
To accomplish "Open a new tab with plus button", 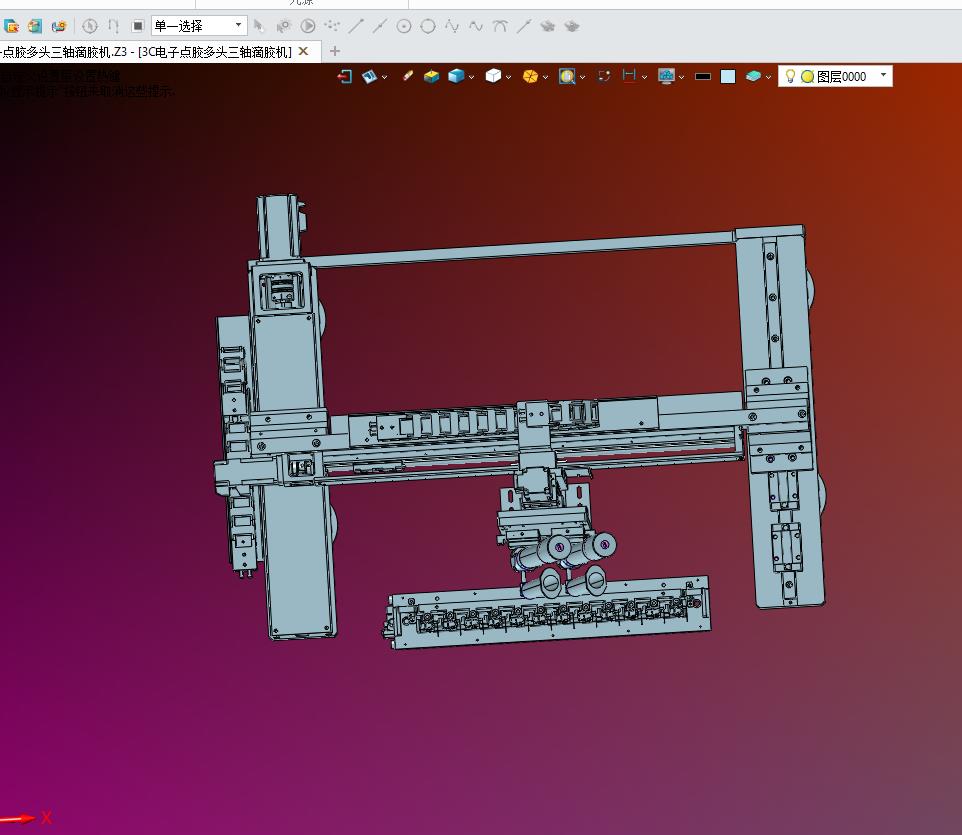I will pos(335,51).
